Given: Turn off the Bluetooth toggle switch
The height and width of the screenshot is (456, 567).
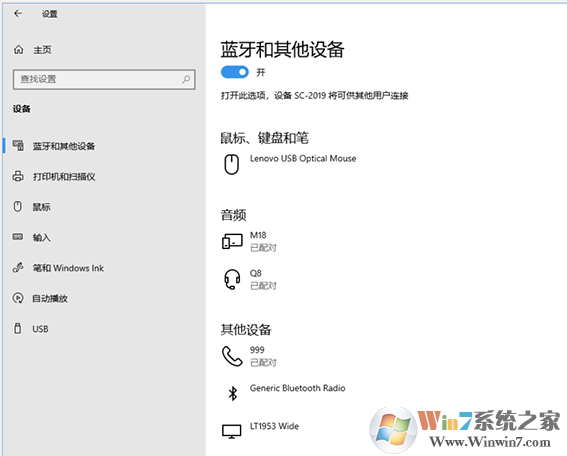Looking at the screenshot, I should click(235, 72).
